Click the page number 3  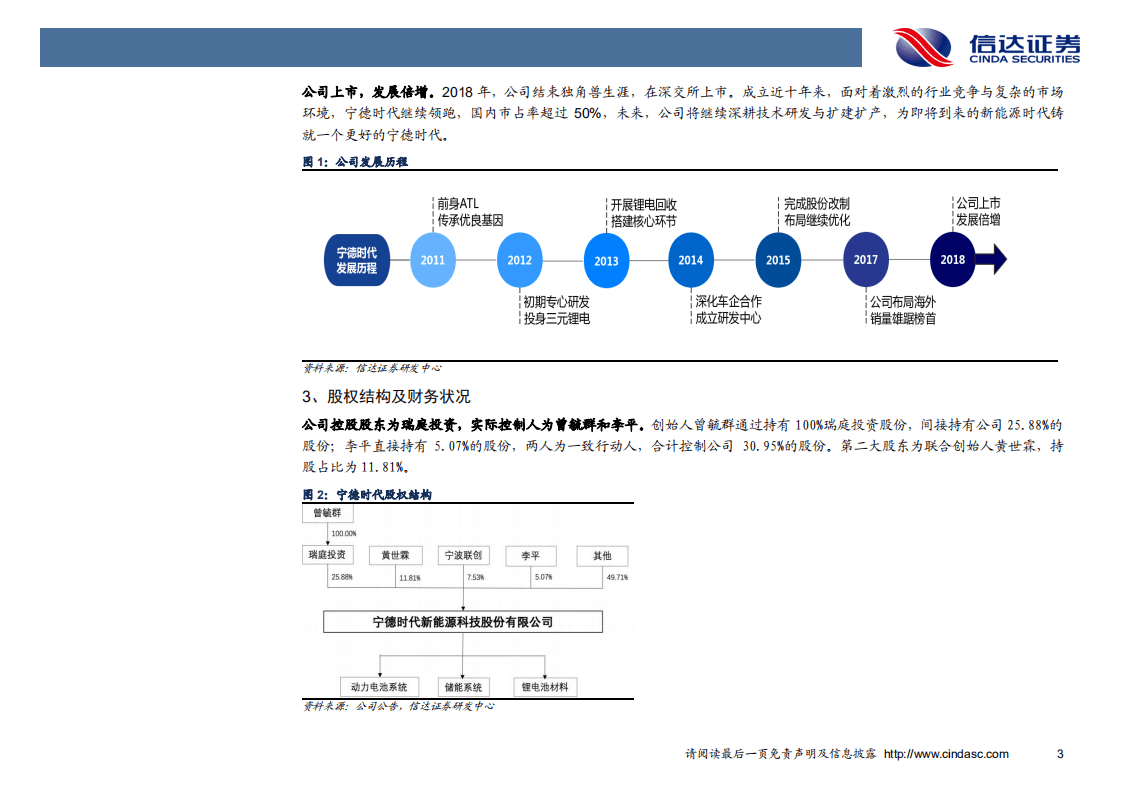pyautogui.click(x=1059, y=753)
